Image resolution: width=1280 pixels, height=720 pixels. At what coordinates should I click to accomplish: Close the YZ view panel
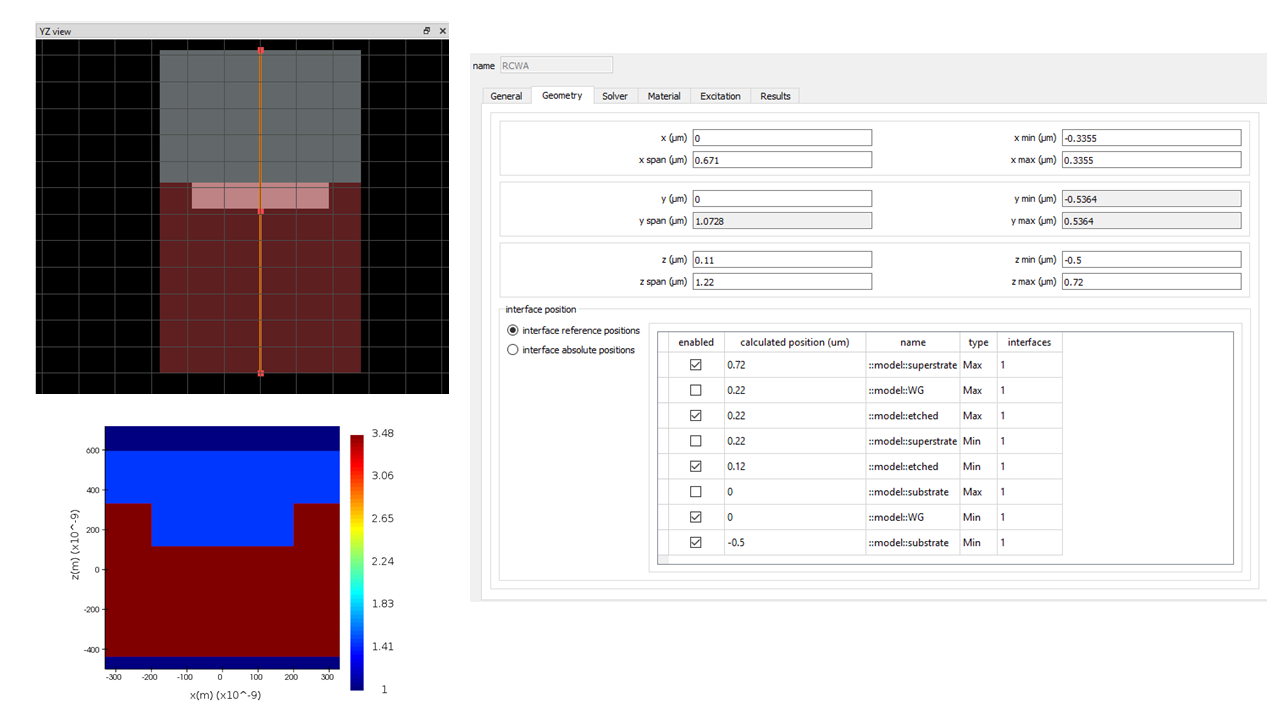442,31
